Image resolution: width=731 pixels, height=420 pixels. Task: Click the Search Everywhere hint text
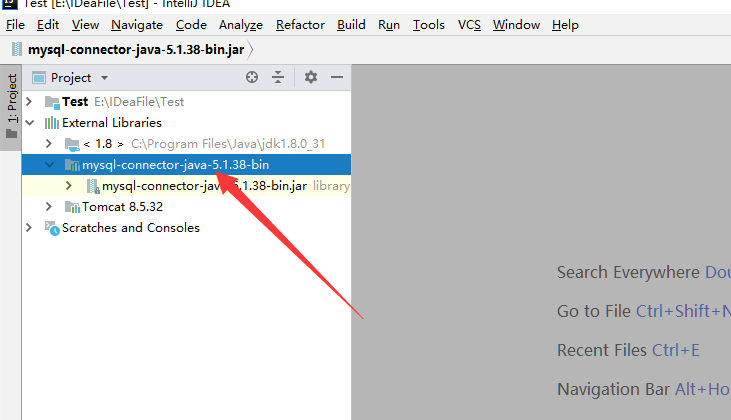pos(628,272)
